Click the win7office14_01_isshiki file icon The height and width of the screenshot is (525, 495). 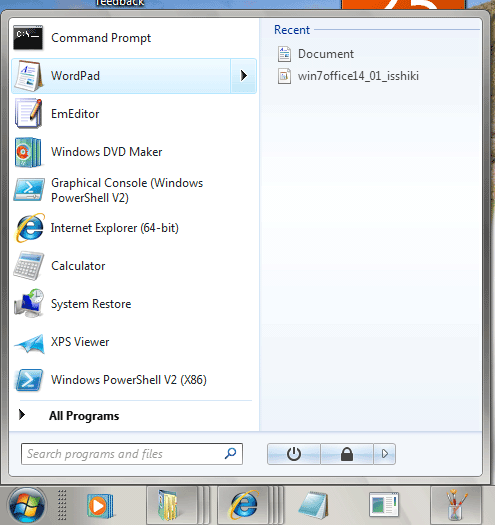click(x=284, y=76)
